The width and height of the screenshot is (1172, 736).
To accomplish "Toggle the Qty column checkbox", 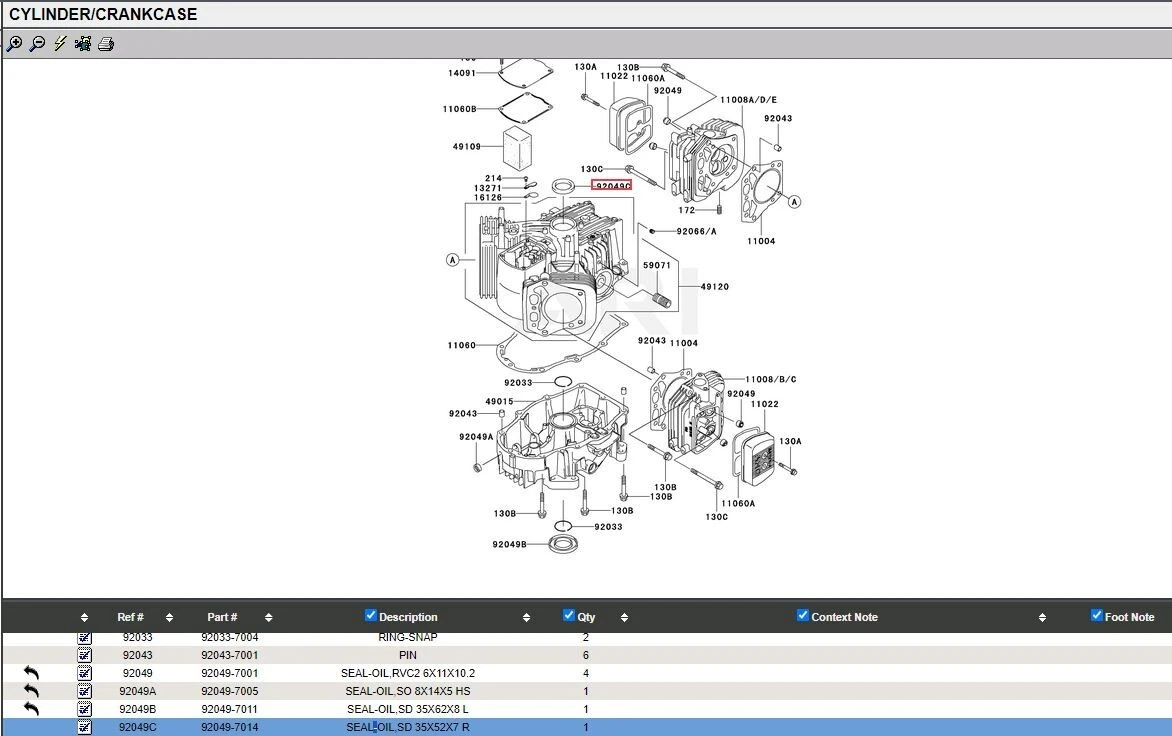I will (x=569, y=616).
